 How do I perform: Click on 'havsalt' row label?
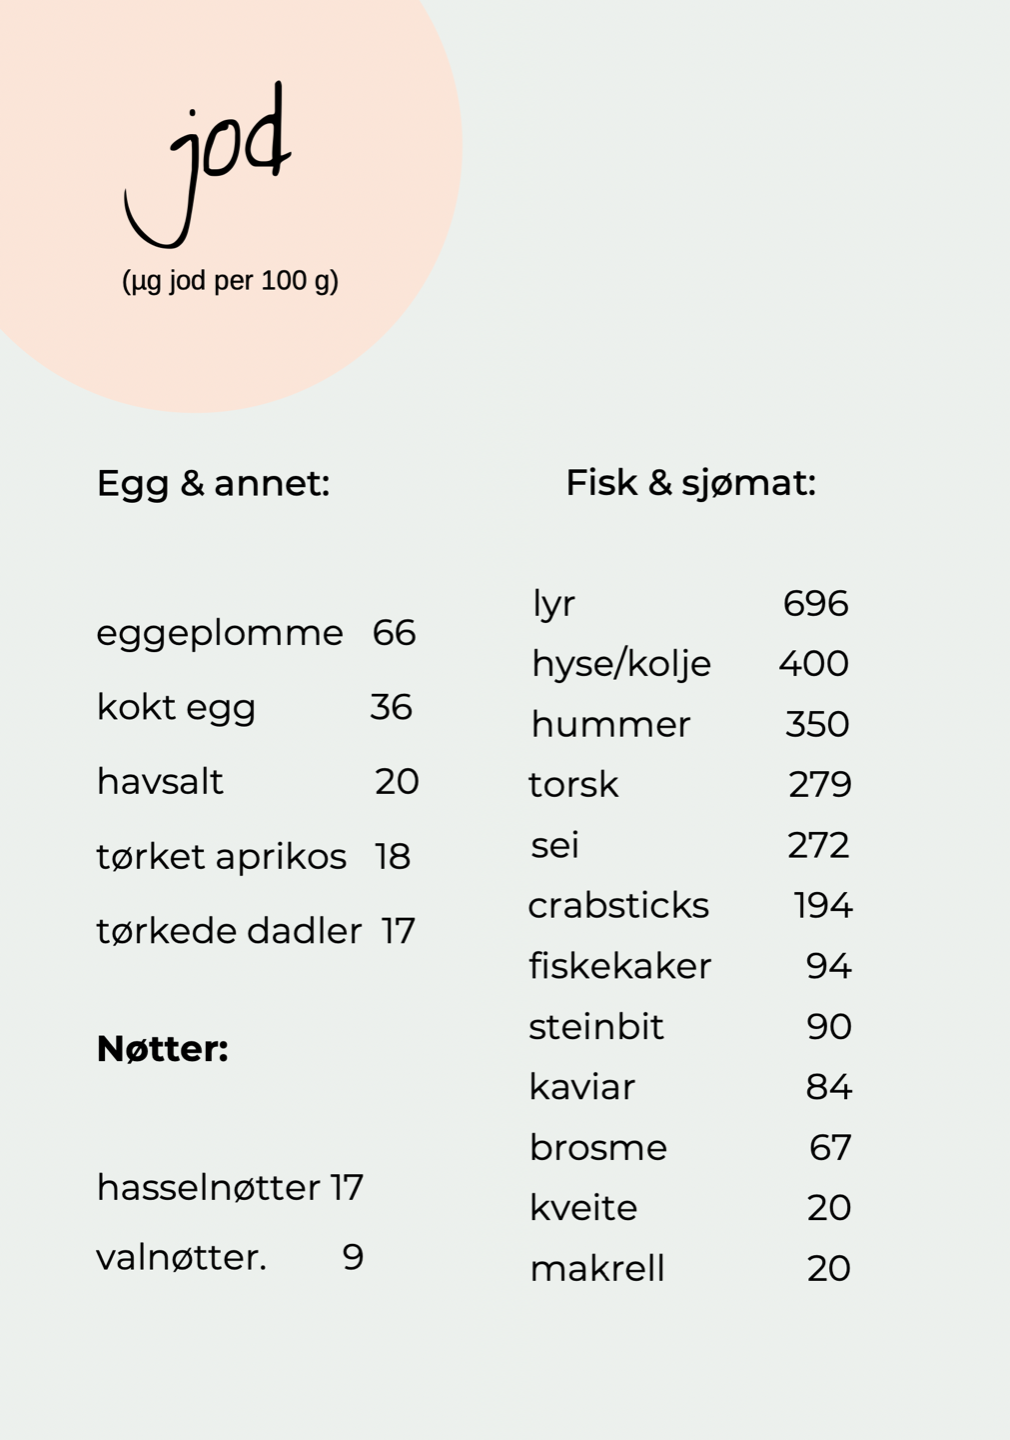tap(160, 782)
